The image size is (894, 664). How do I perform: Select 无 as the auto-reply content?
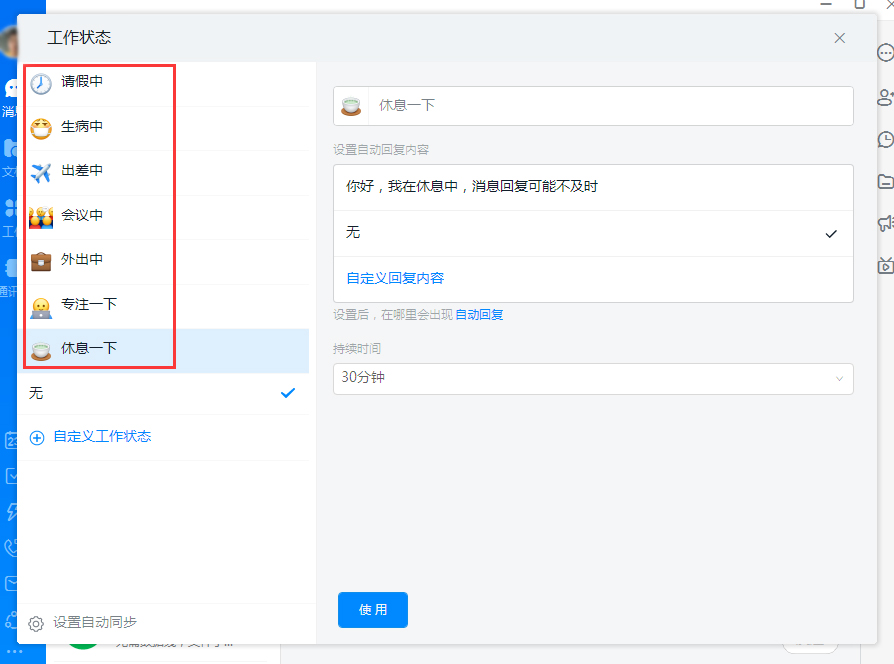tap(593, 232)
